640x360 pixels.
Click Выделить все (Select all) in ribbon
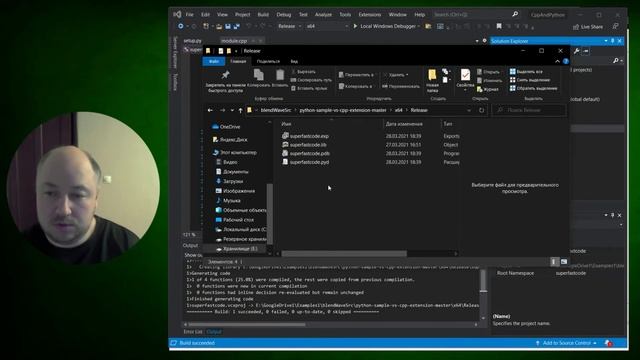[526, 71]
